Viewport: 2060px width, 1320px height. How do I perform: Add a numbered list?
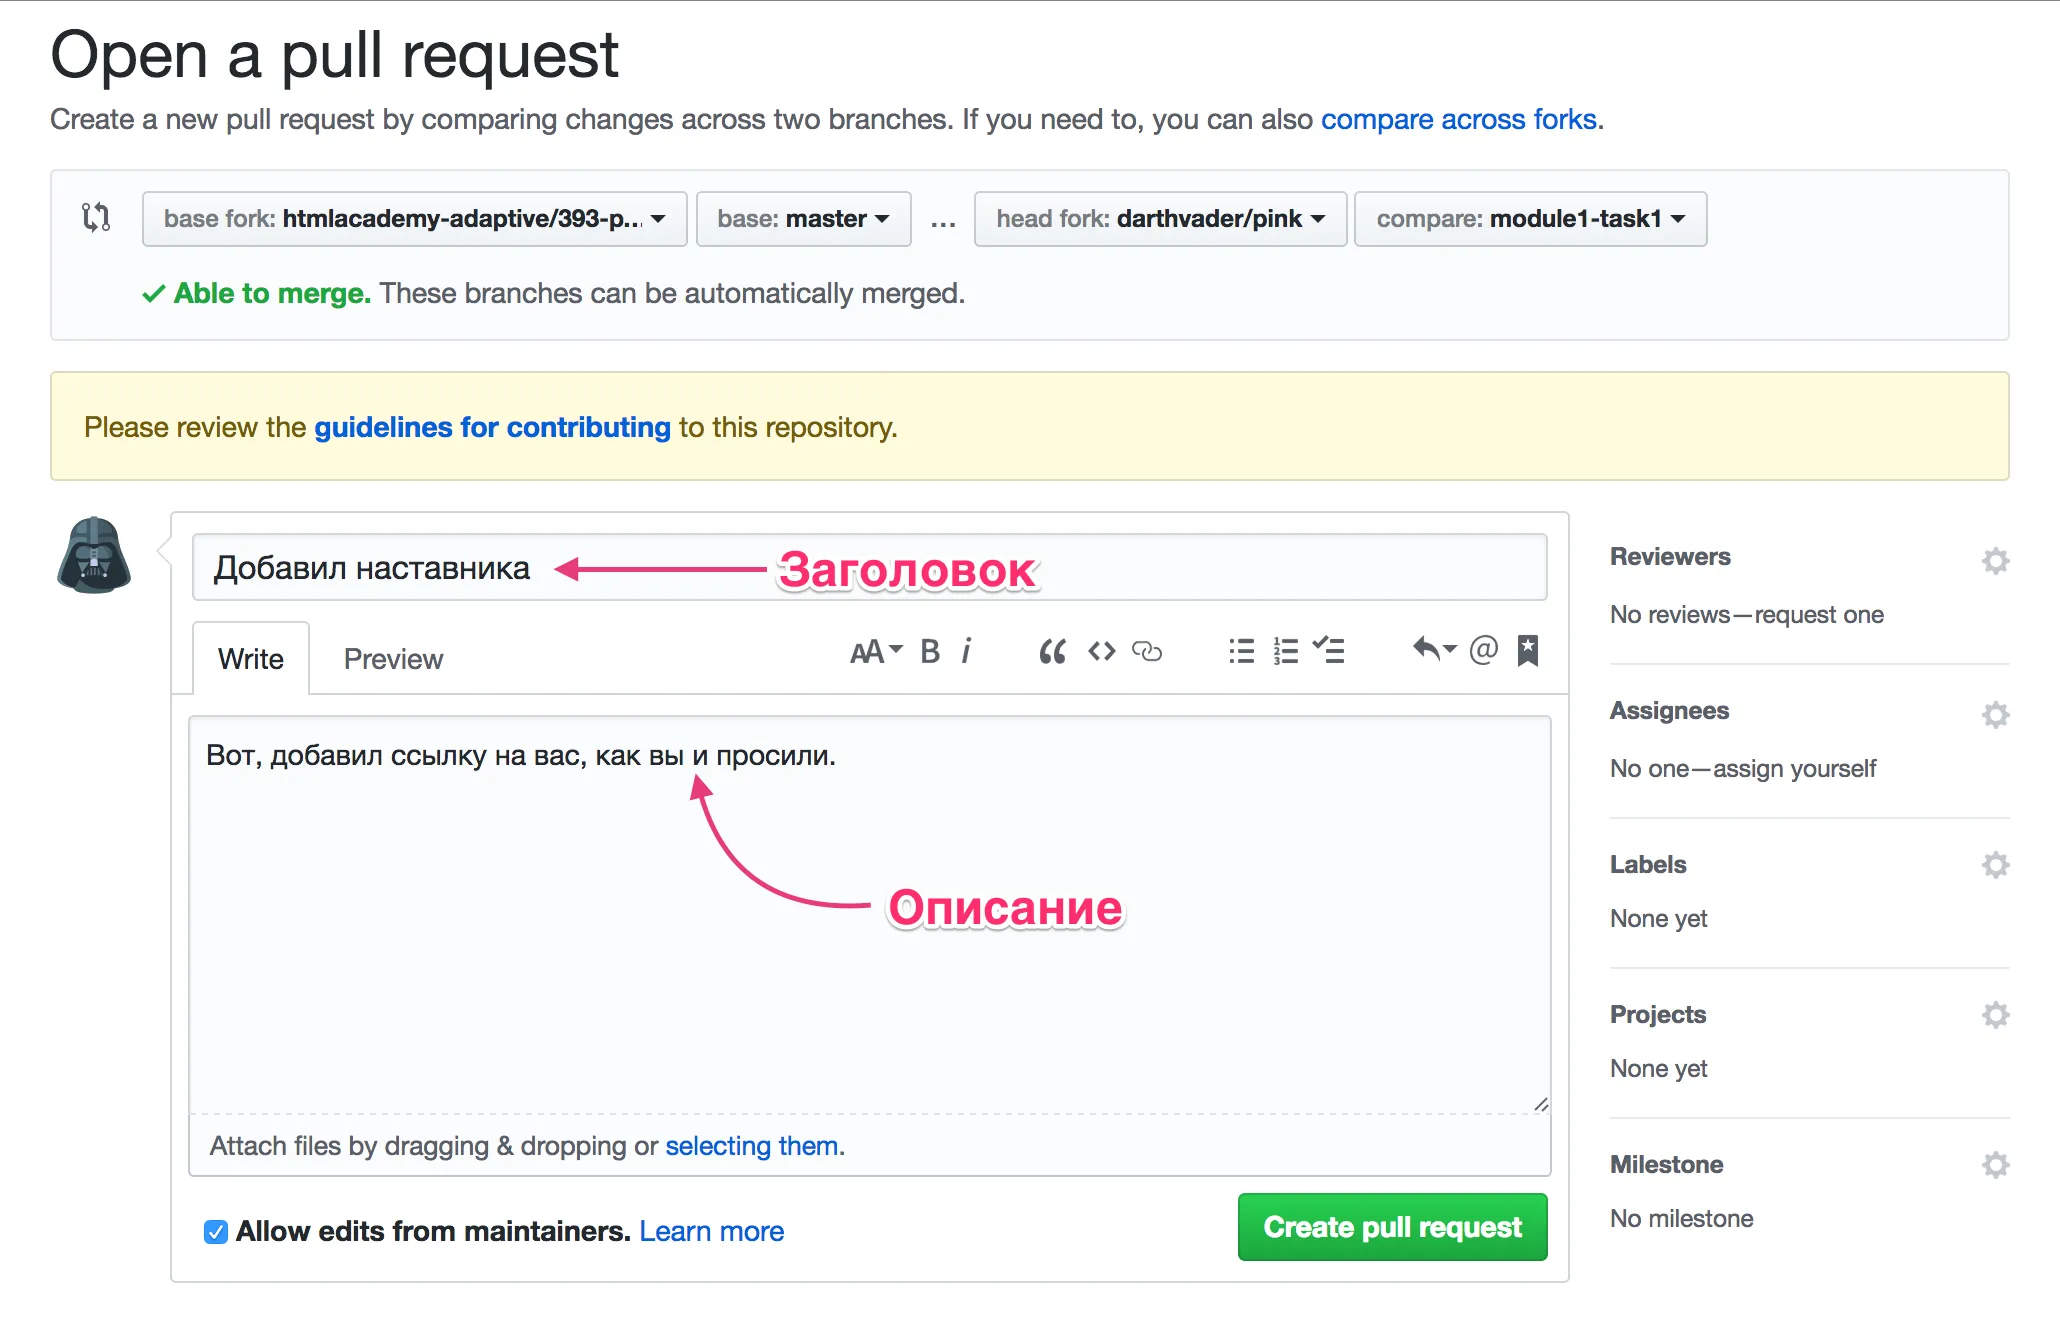click(1285, 652)
